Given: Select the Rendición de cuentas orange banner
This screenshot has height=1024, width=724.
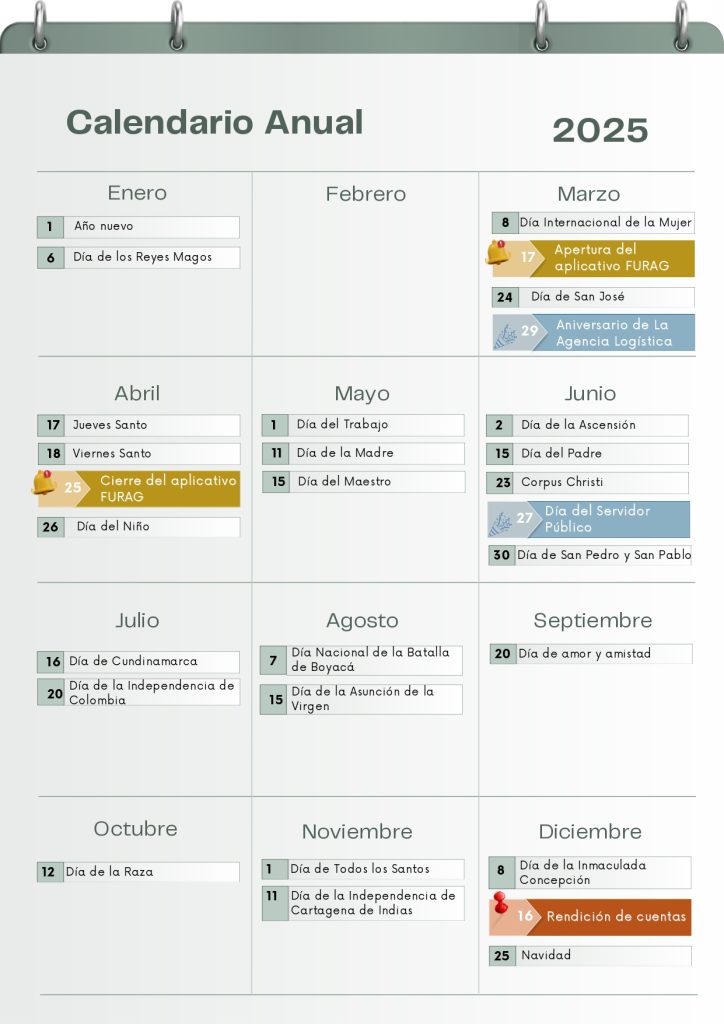Looking at the screenshot, I should (590, 917).
